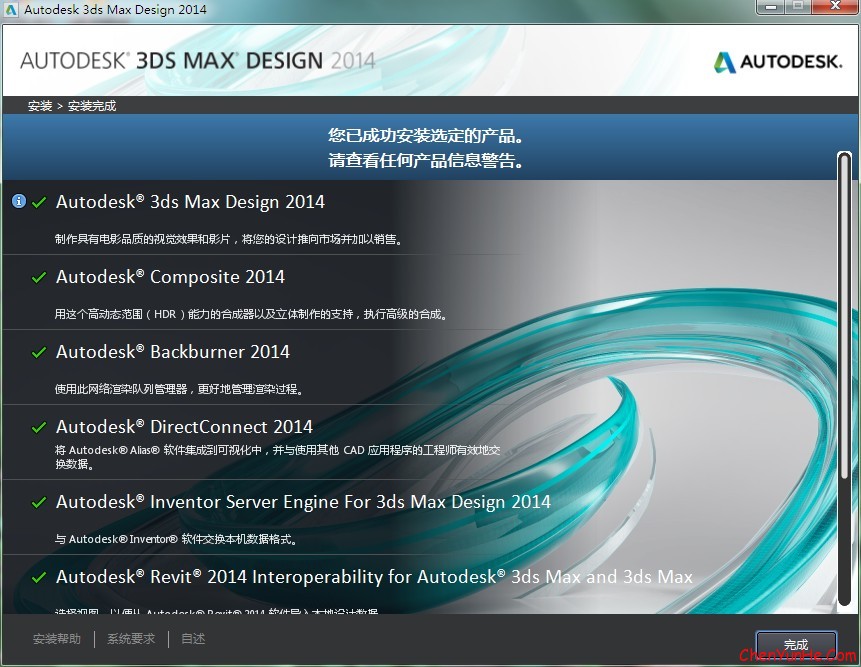The height and width of the screenshot is (667, 861).
Task: Click the description starting with 与 Autodesk Inventor
Action: click(x=176, y=540)
